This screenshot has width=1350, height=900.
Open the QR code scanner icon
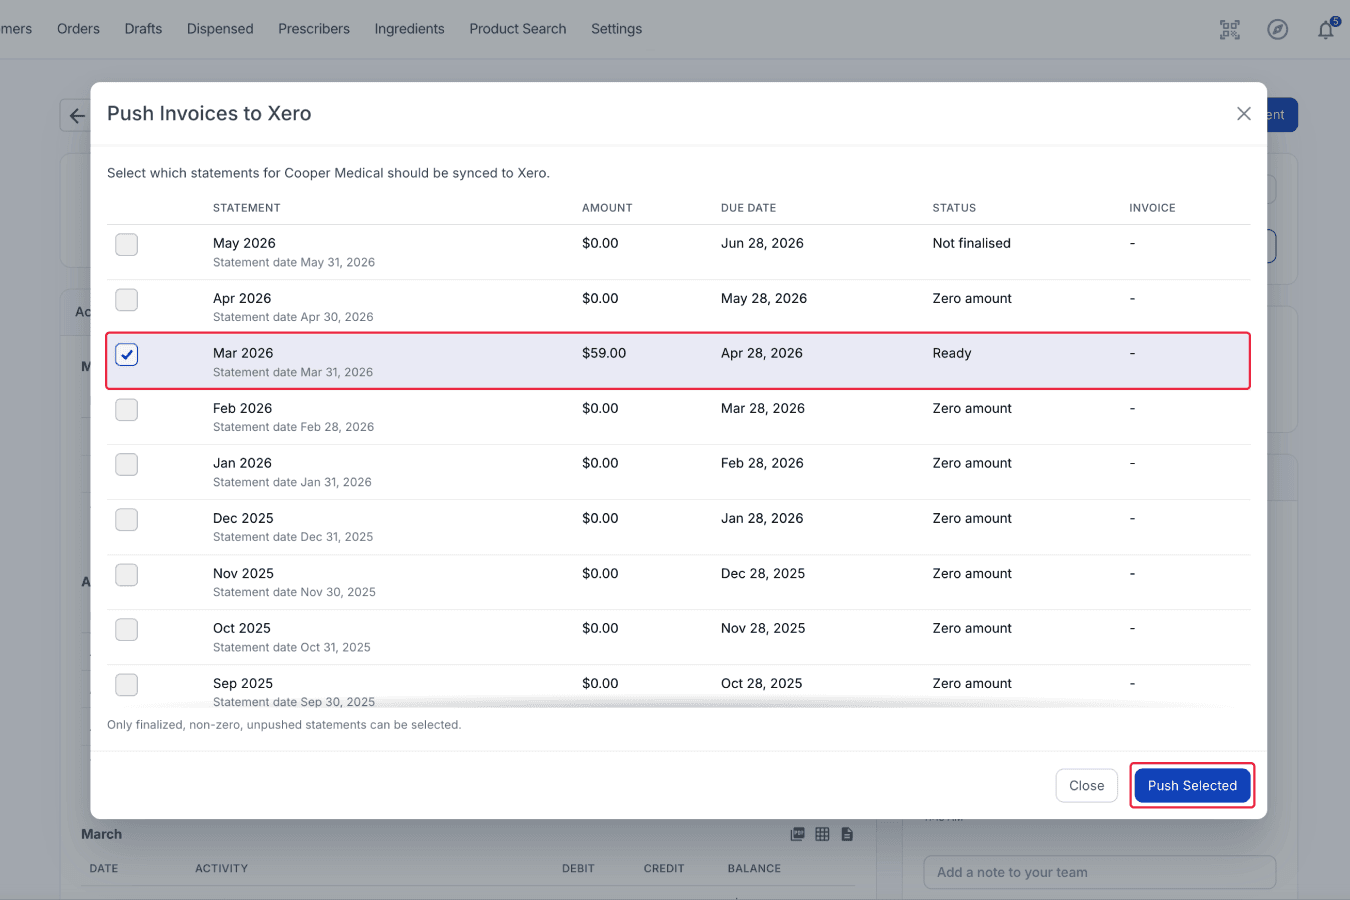click(1230, 29)
